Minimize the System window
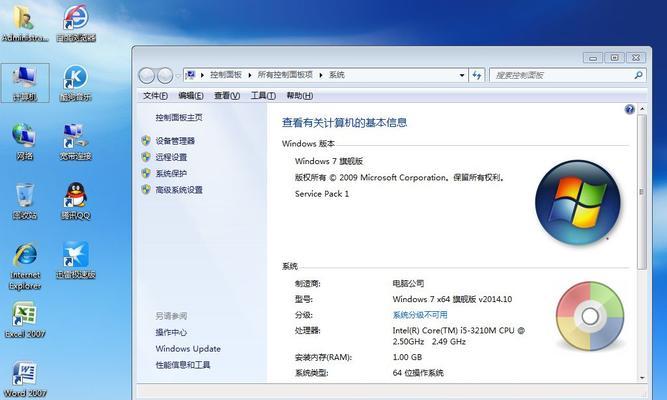667x400 pixels. [x=593, y=57]
